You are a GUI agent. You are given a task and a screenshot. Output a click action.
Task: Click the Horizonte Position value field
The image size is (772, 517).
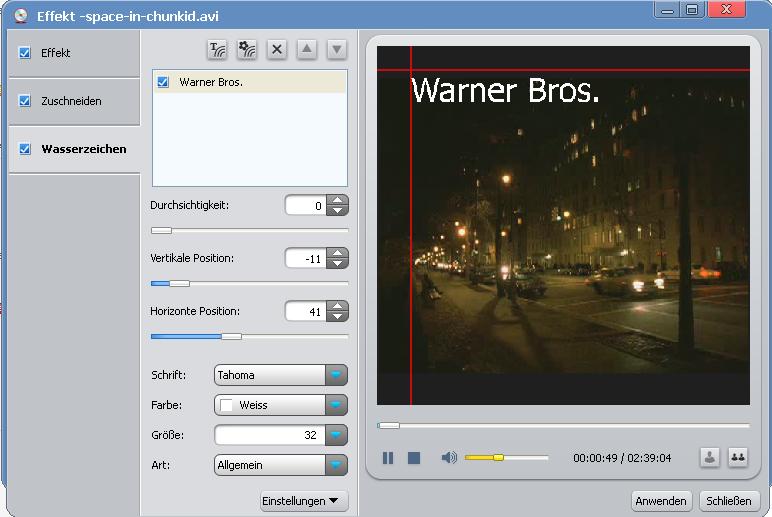pyautogui.click(x=306, y=312)
